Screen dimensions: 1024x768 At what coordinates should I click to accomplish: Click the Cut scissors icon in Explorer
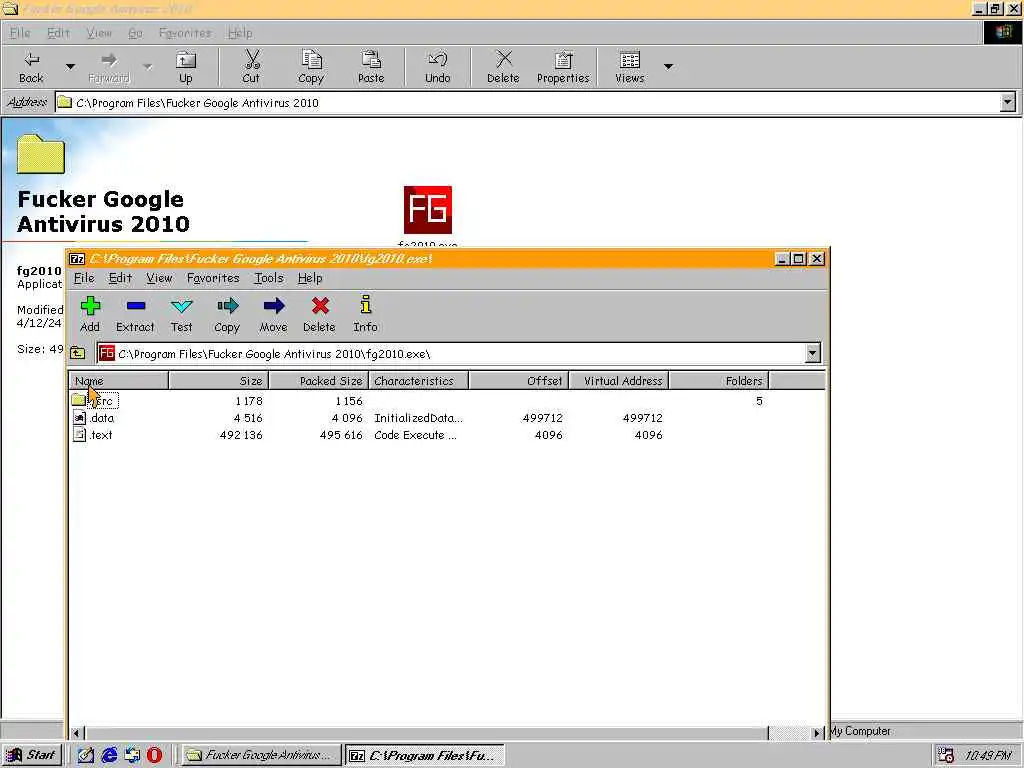pyautogui.click(x=251, y=67)
